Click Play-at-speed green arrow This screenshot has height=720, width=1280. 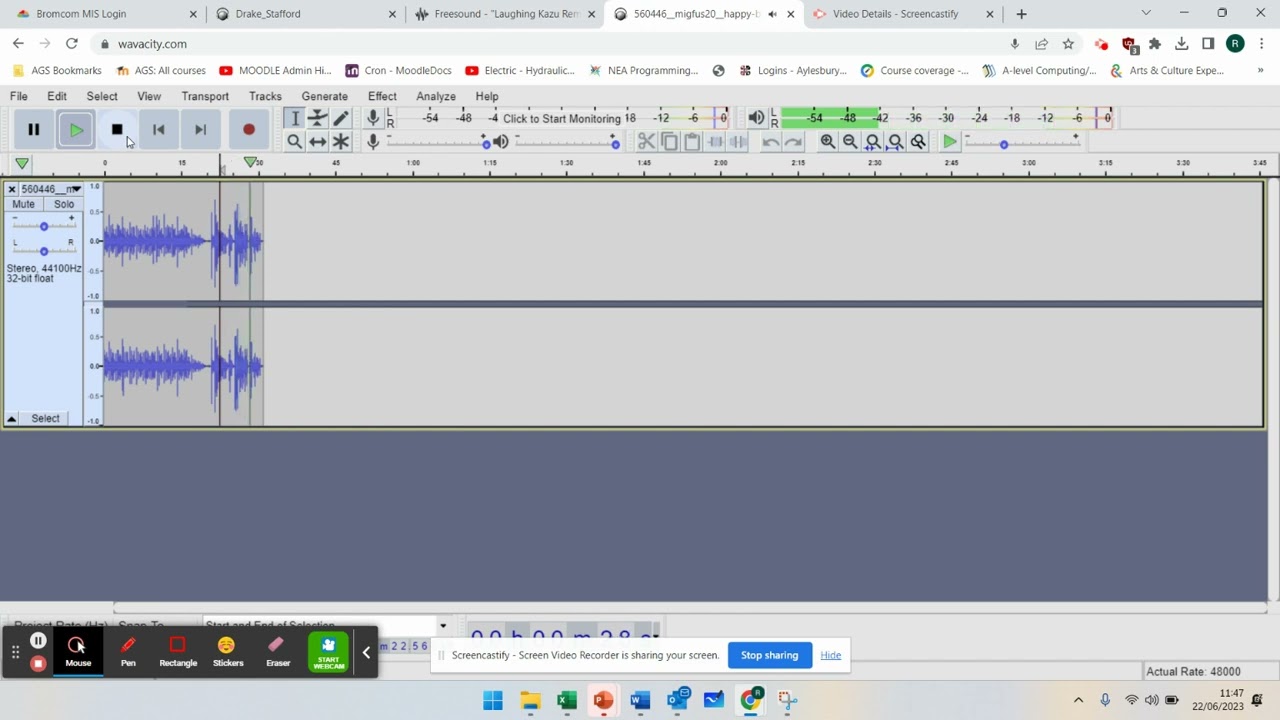point(949,142)
